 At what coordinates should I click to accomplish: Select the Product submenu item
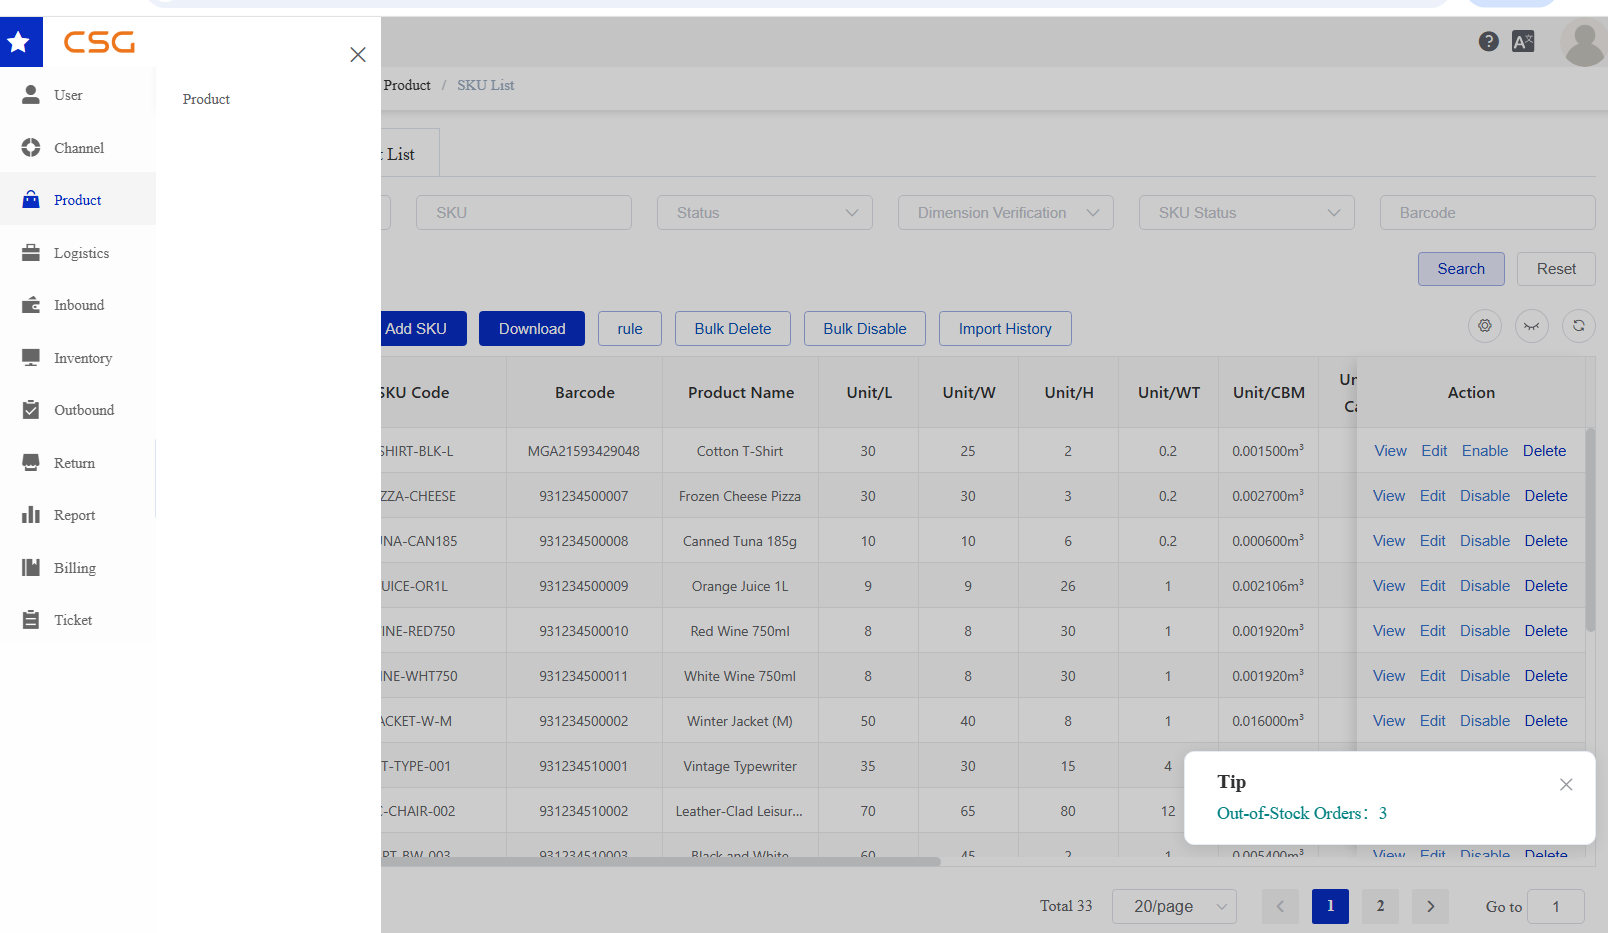click(206, 99)
